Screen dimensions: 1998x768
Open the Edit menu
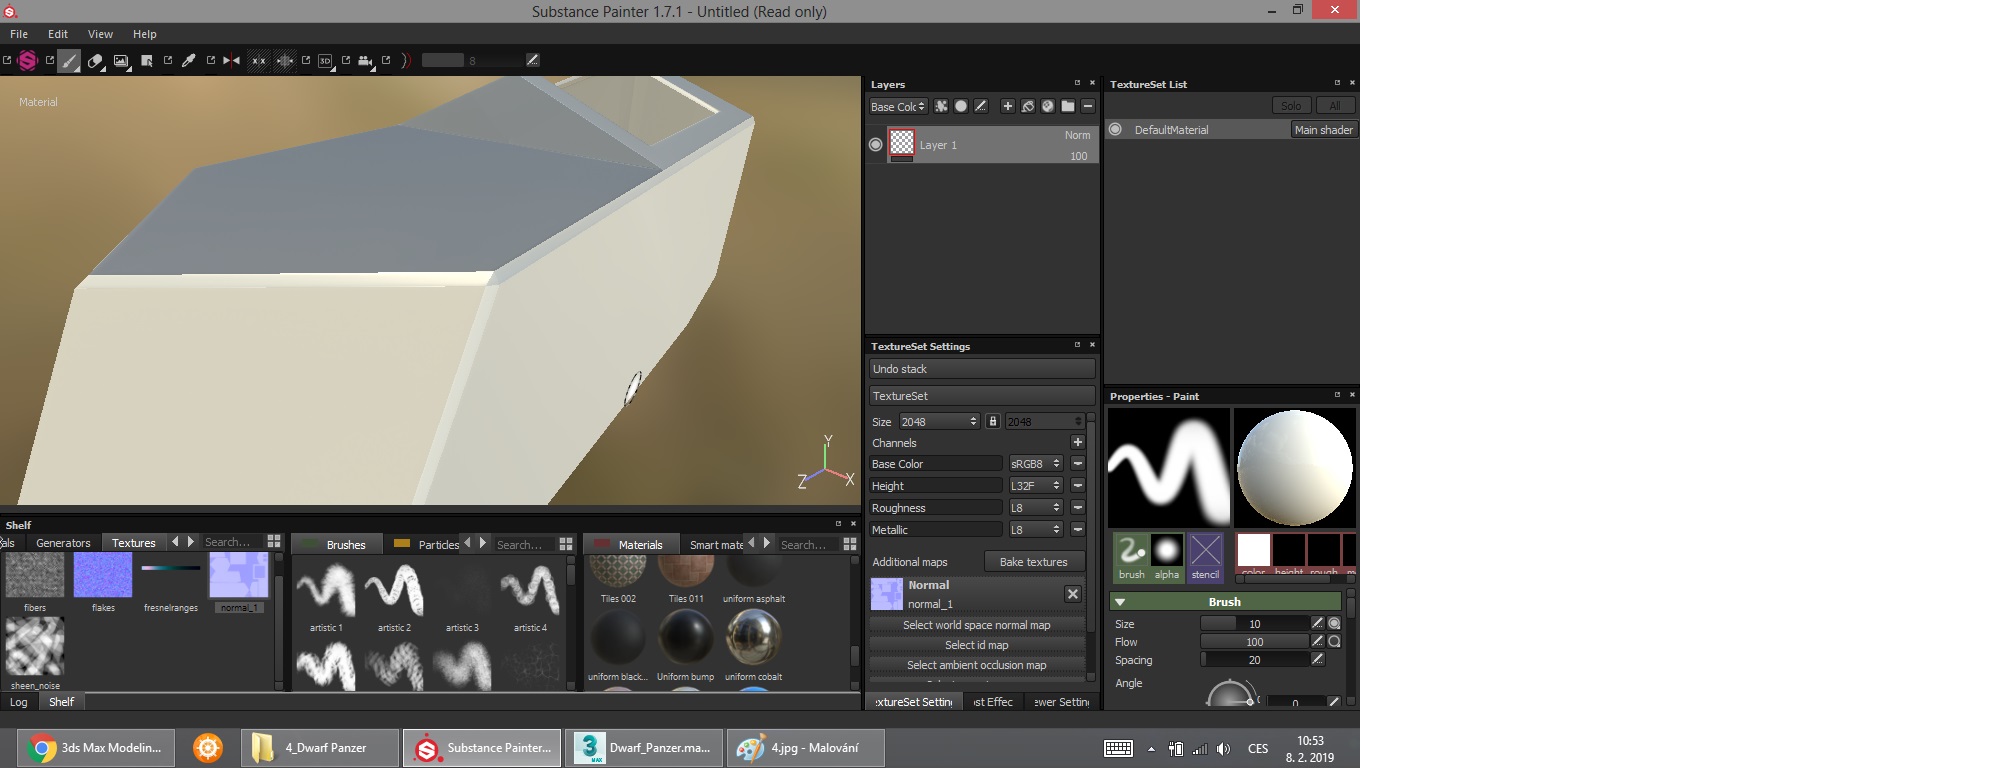click(58, 34)
